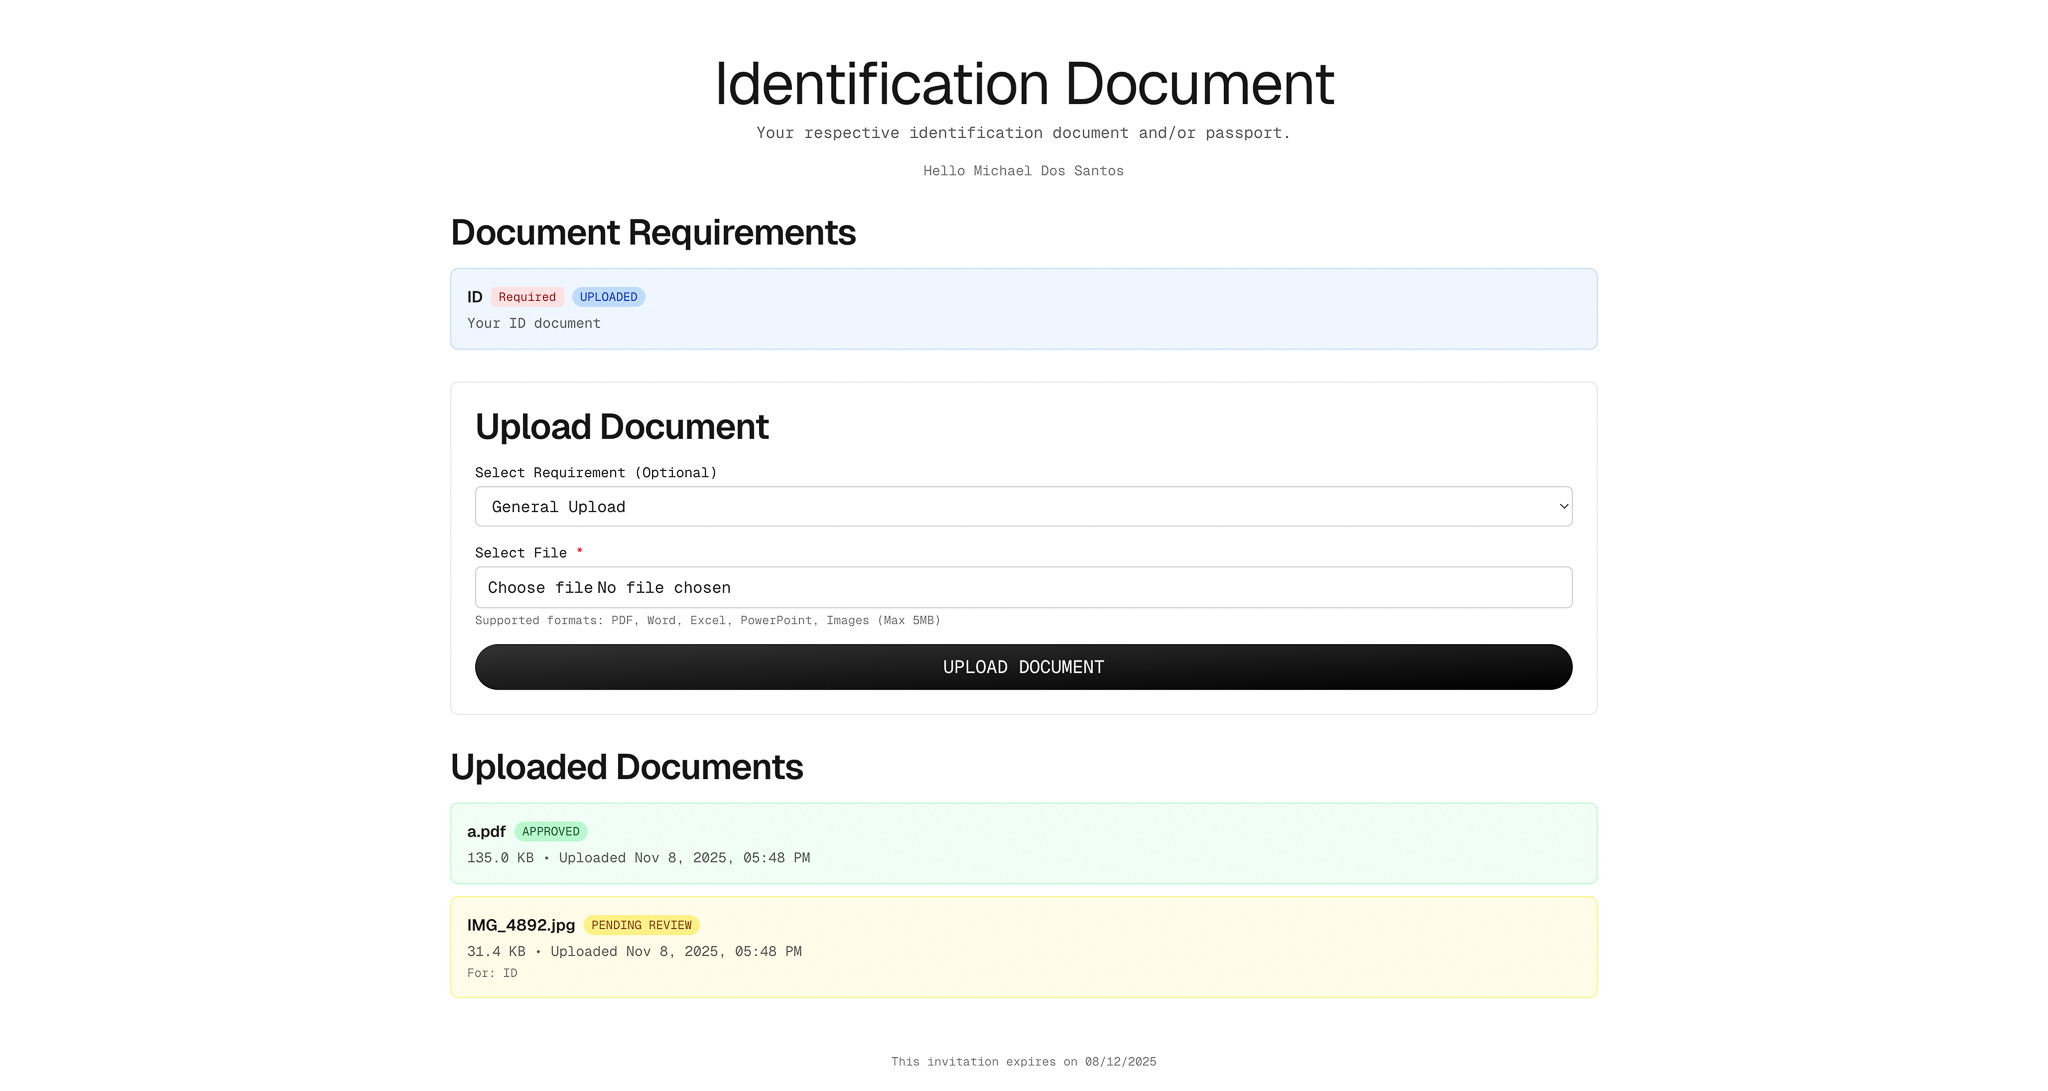
Task: Click the IMG_4892.jpg file name
Action: [521, 925]
